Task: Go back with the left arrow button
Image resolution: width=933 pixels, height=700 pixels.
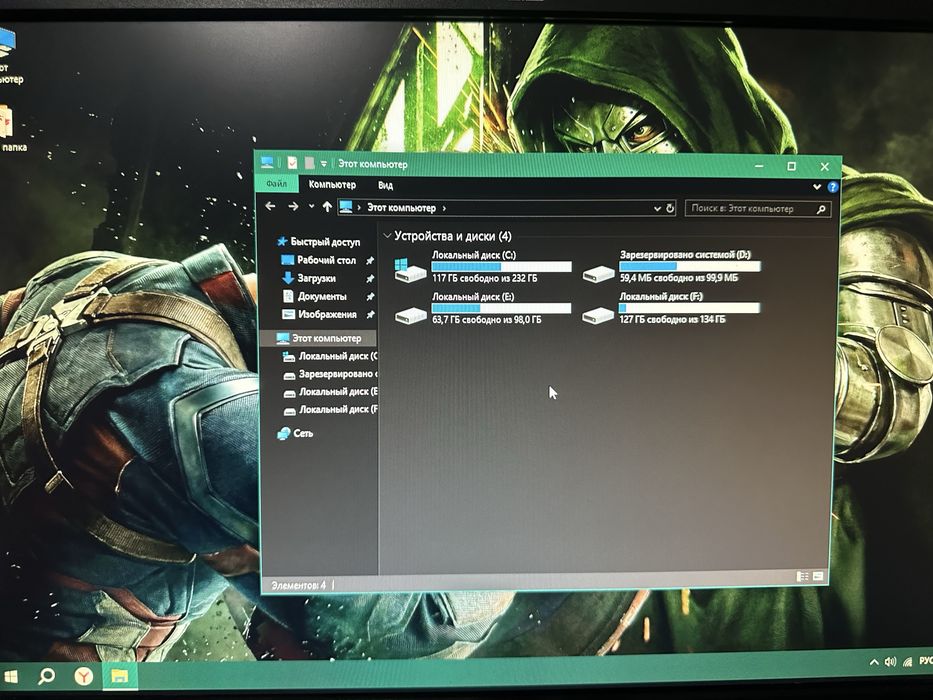Action: pyautogui.click(x=271, y=206)
